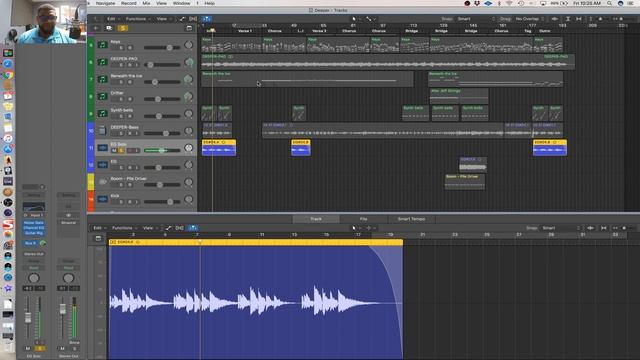Toggle Solo on EG Solo channel strip
The image size is (640, 360).
click(x=40, y=349)
